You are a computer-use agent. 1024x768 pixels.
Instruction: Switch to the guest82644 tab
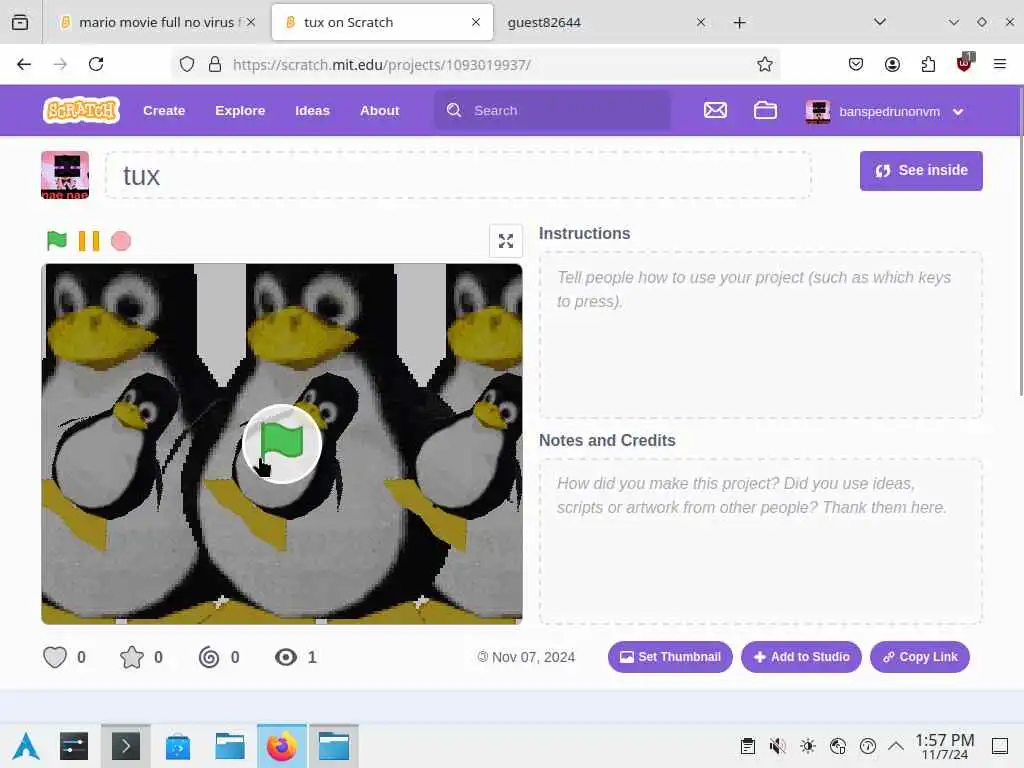tap(605, 22)
